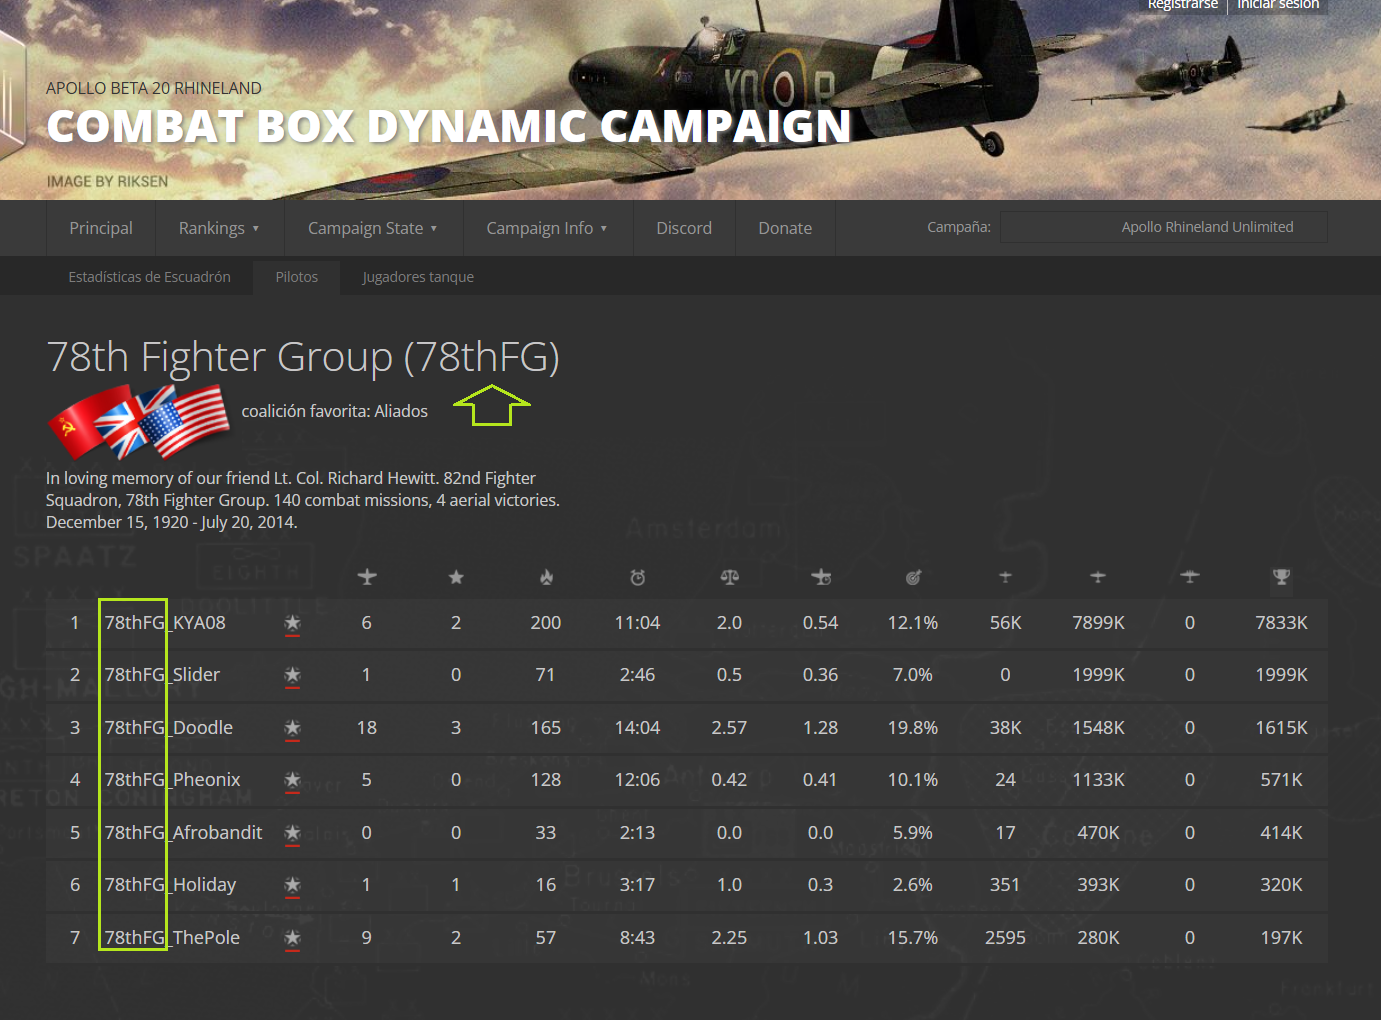Open the Discord menu link
Viewport: 1381px width, 1020px height.
(684, 228)
